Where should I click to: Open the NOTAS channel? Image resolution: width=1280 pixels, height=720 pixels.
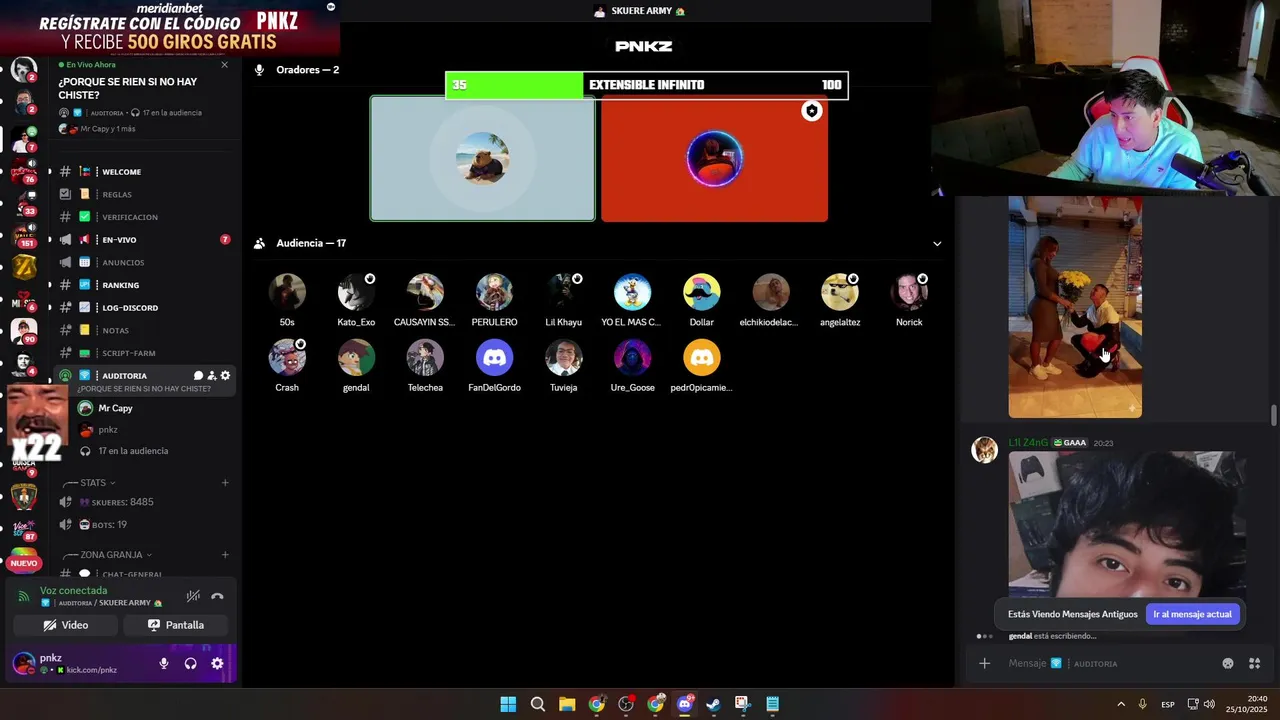[x=144, y=330]
